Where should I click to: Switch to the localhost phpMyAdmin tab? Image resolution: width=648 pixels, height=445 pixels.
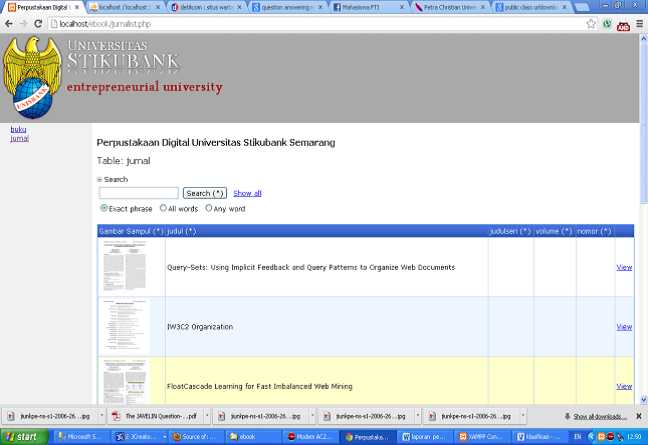pos(118,6)
